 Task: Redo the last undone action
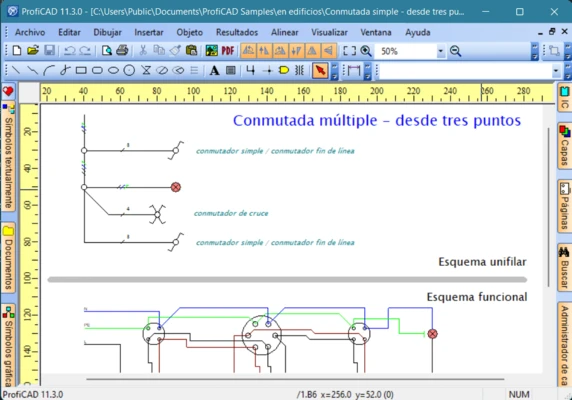[x=85, y=51]
